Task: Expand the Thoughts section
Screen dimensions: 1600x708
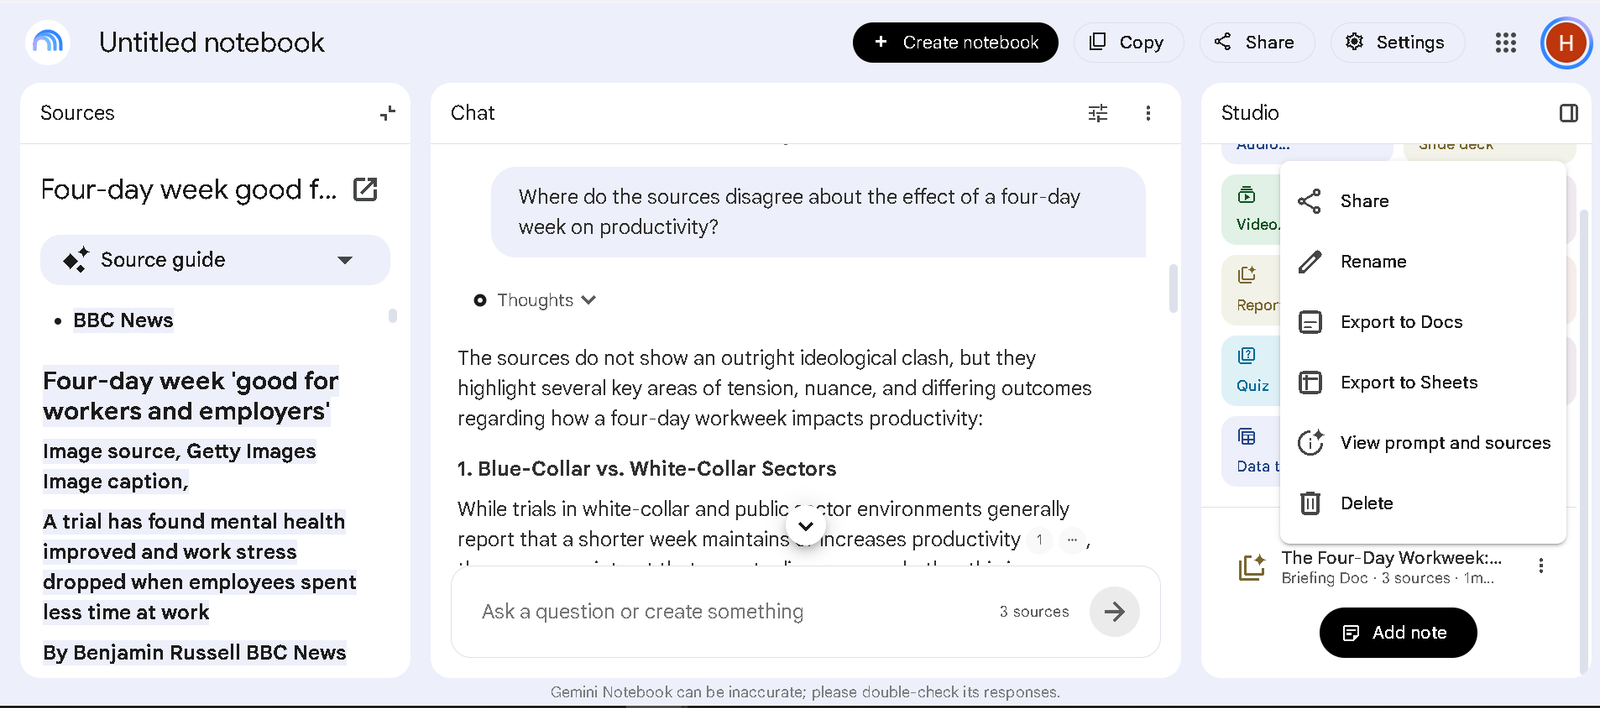Action: pos(536,300)
